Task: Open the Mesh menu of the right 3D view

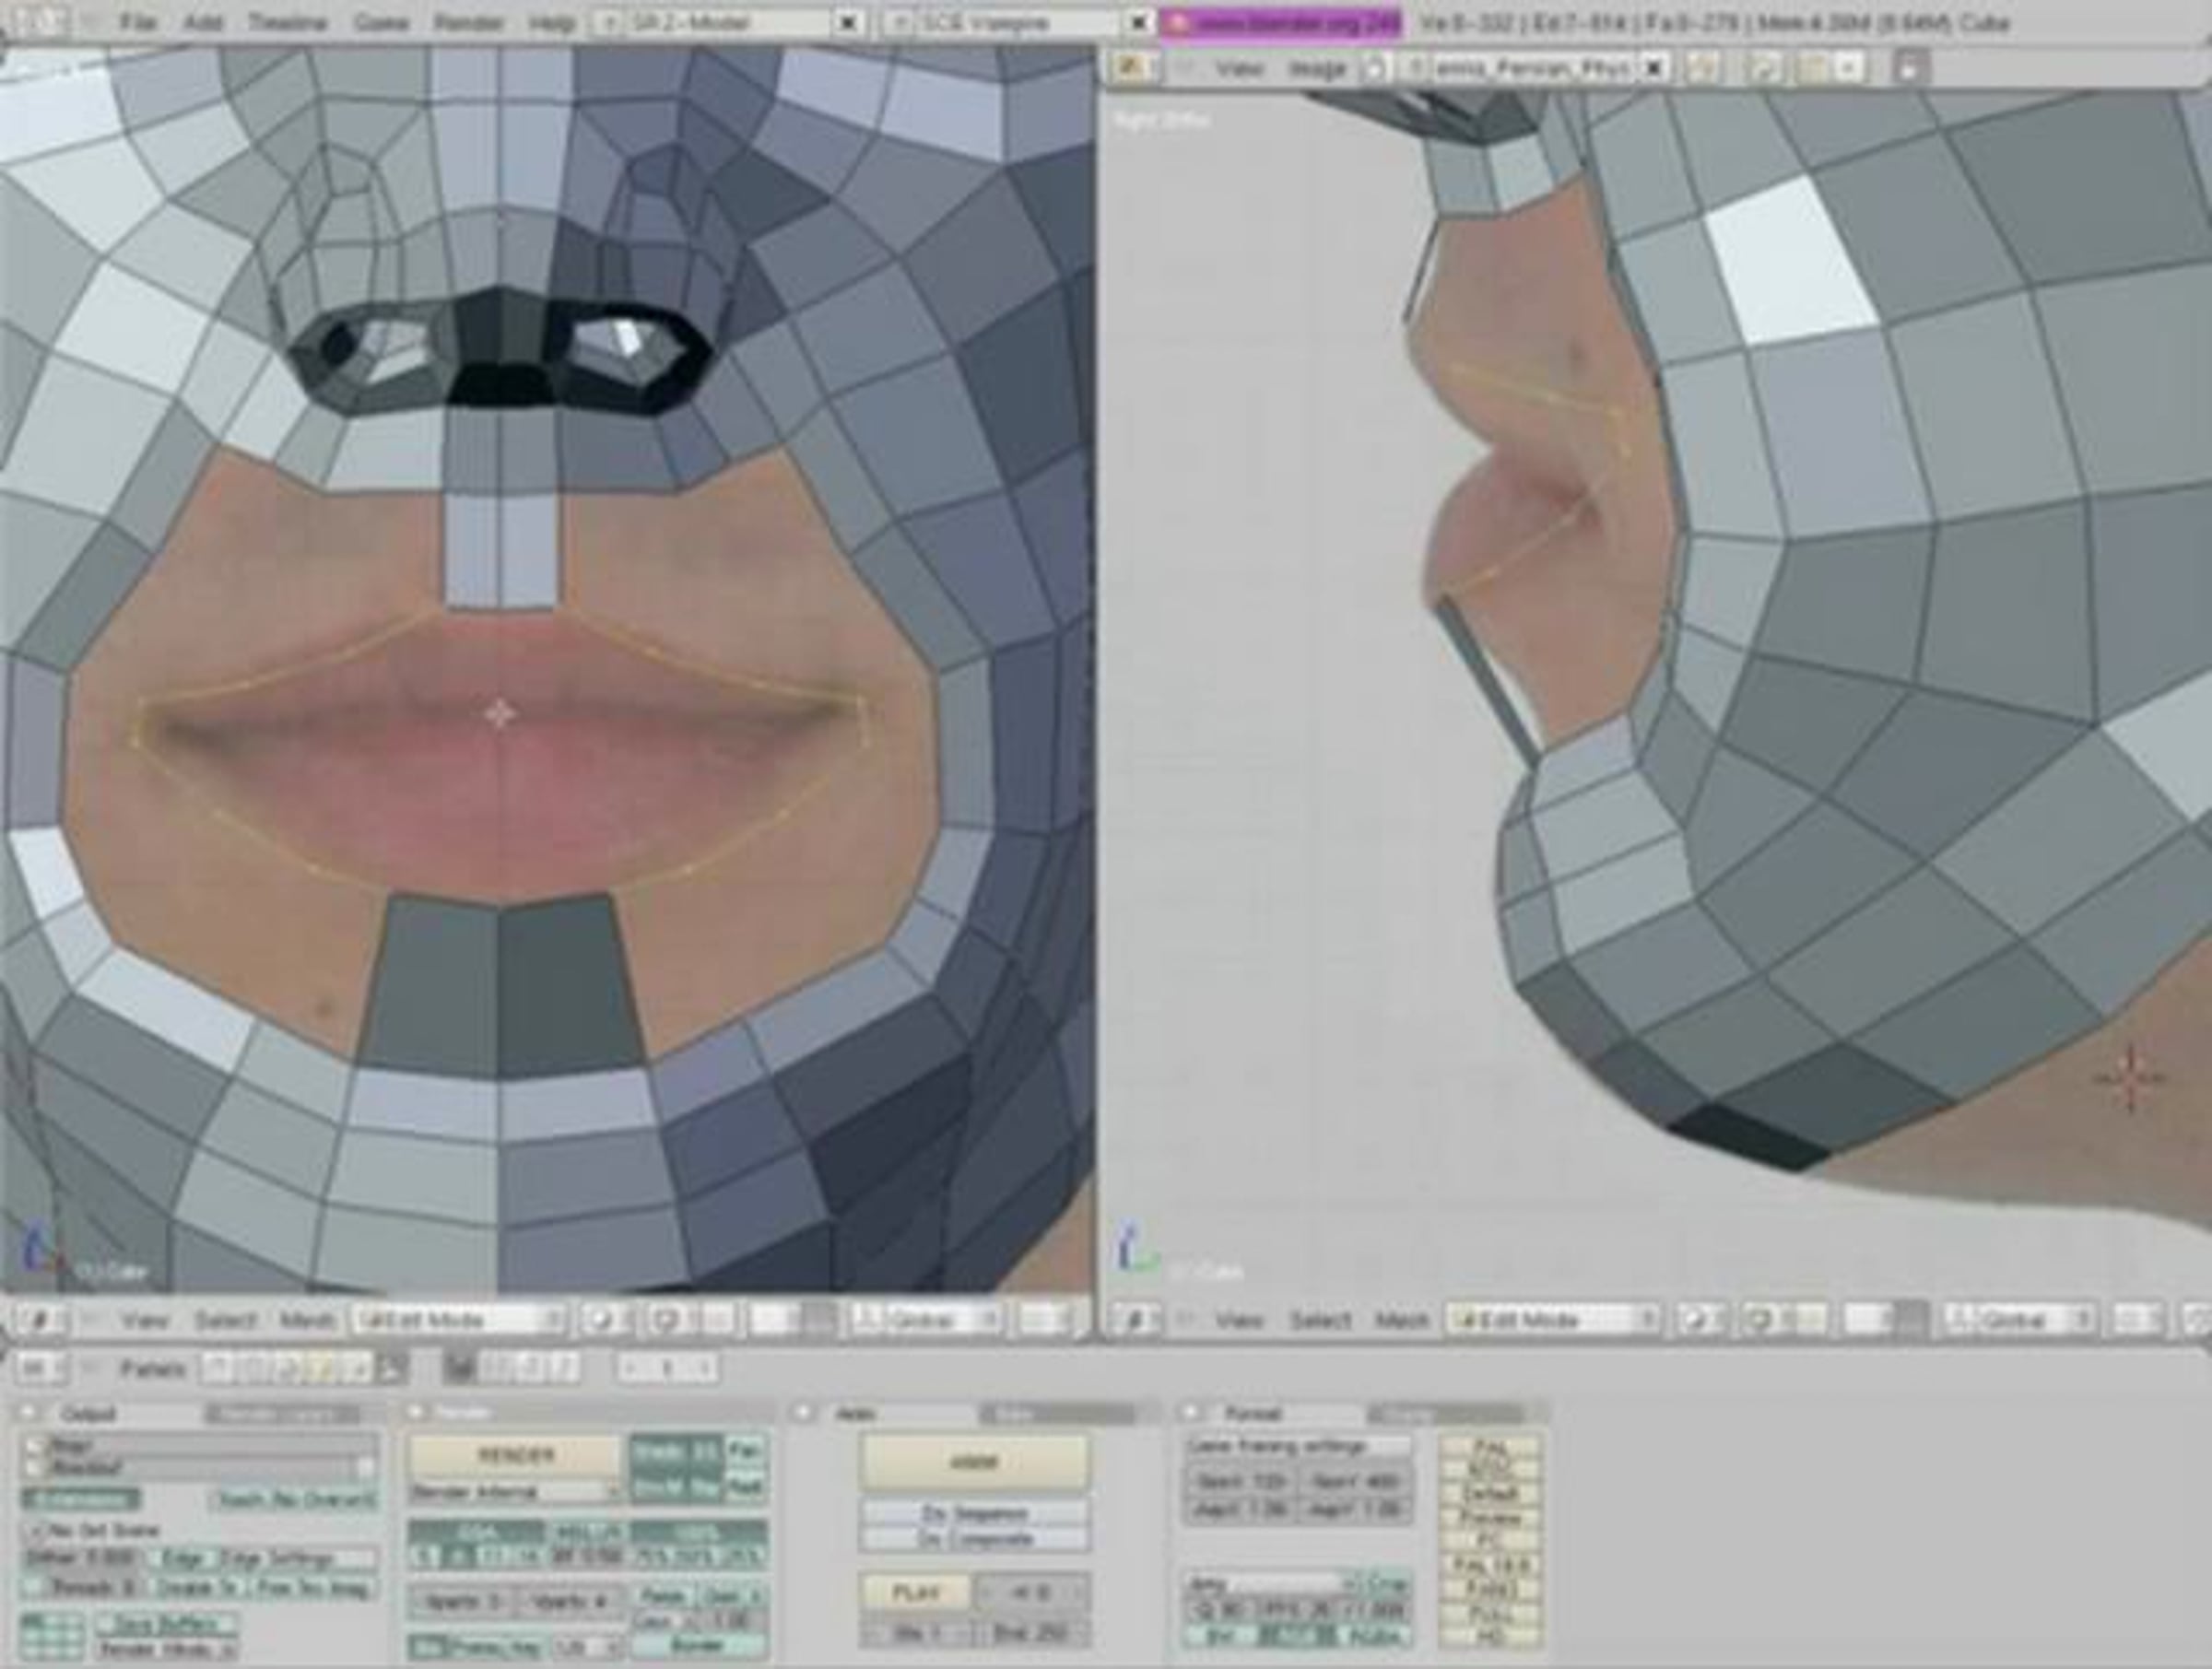Action: pyautogui.click(x=1402, y=1320)
